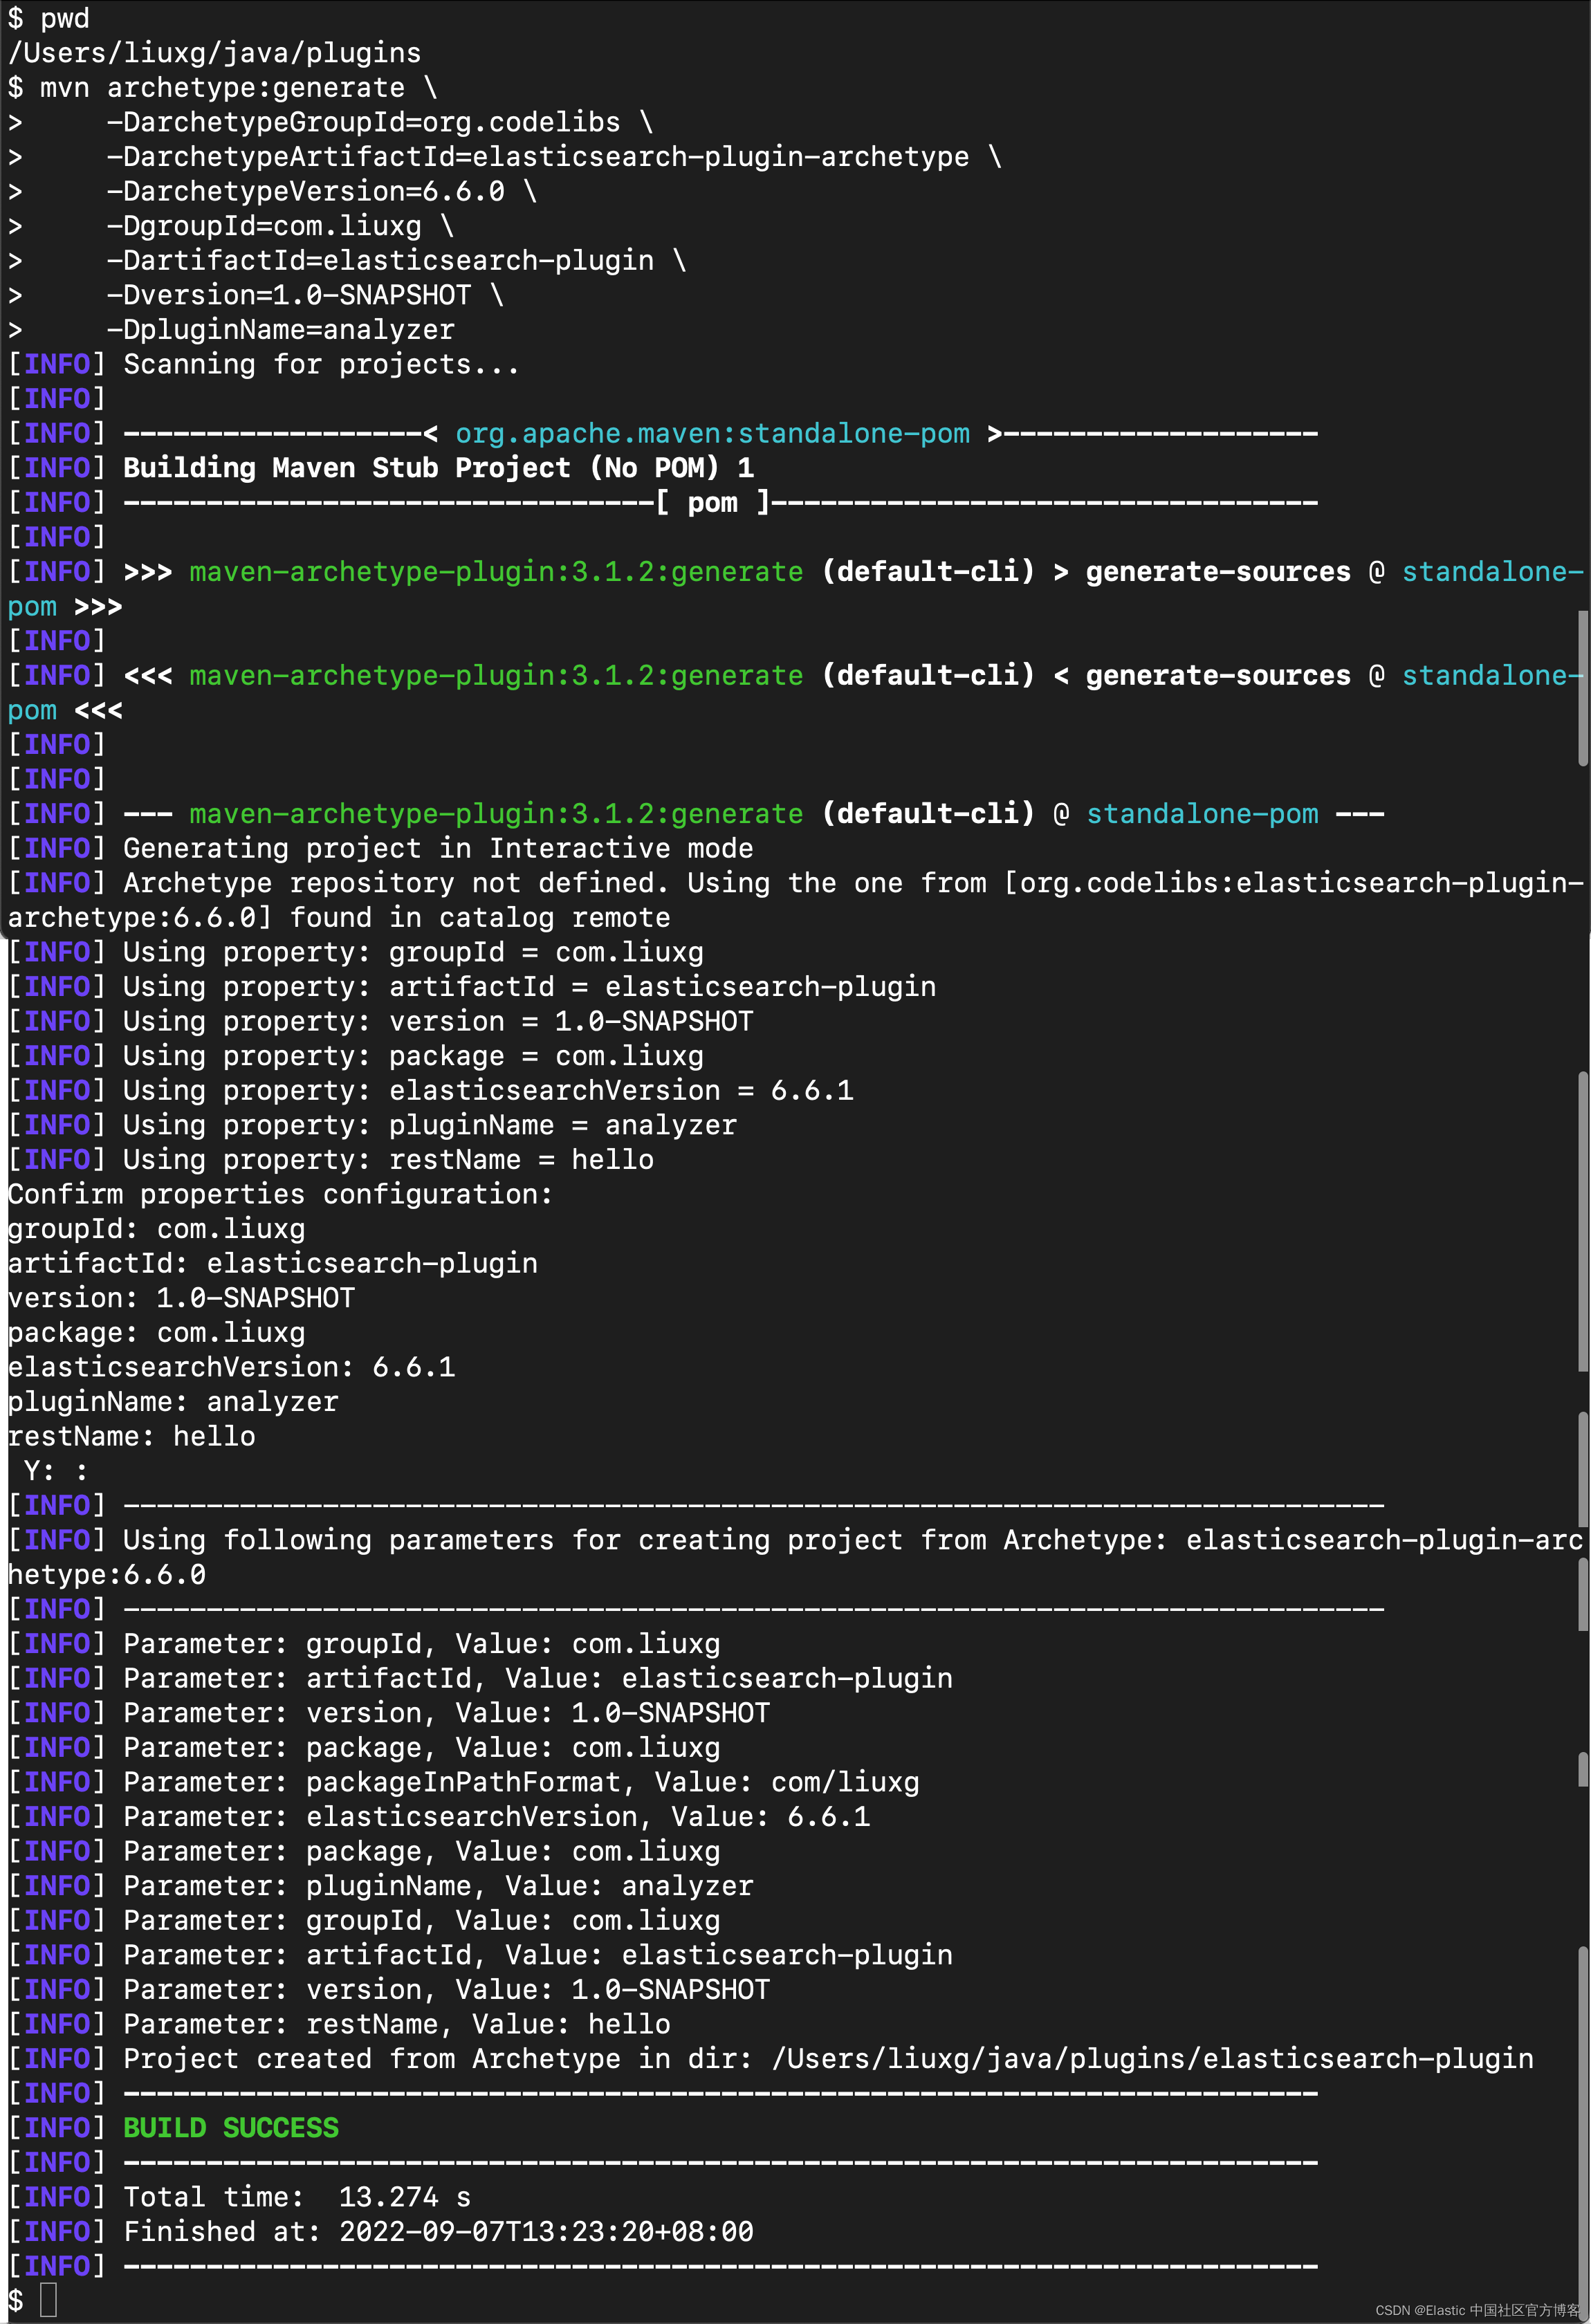This screenshot has width=1591, height=2324.
Task: Click the 'Confirm properties configuration:' line
Action: (x=280, y=1194)
